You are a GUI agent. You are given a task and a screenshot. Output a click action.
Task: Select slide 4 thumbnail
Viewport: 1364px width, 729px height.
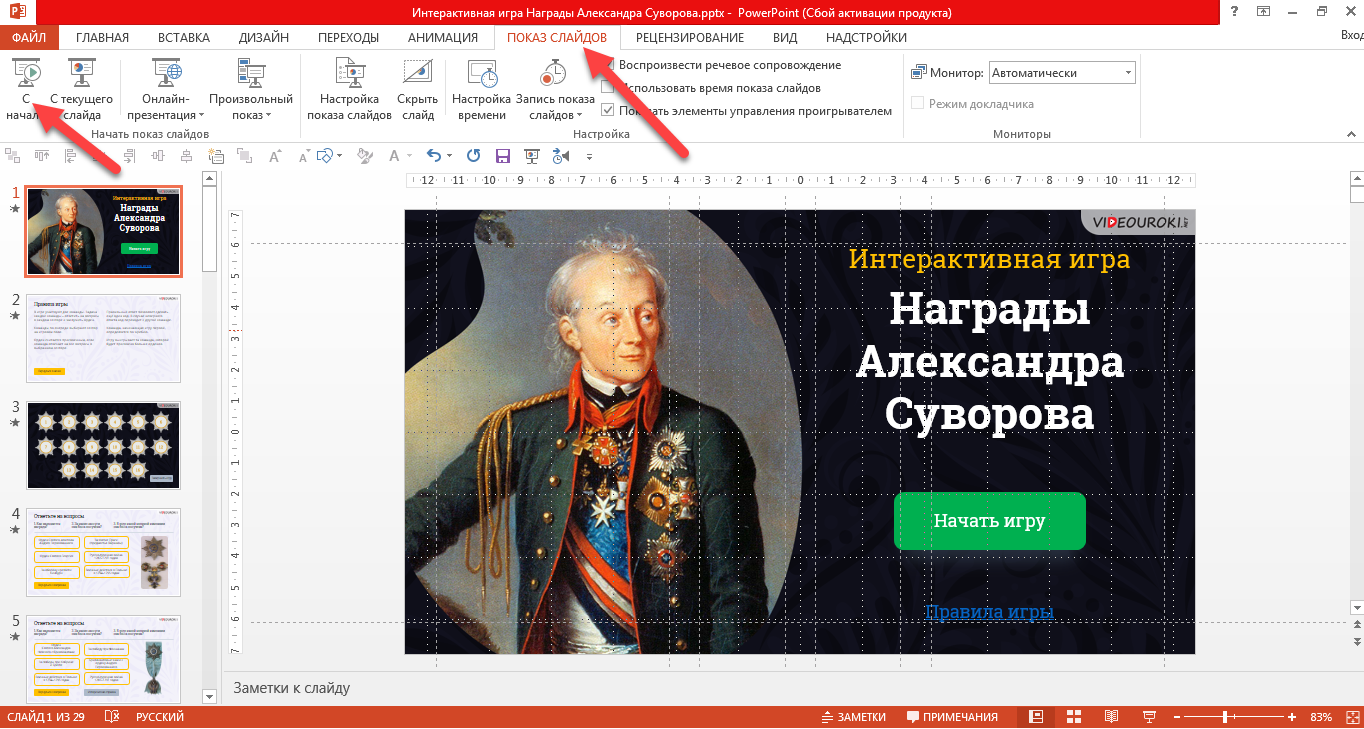[x=104, y=552]
